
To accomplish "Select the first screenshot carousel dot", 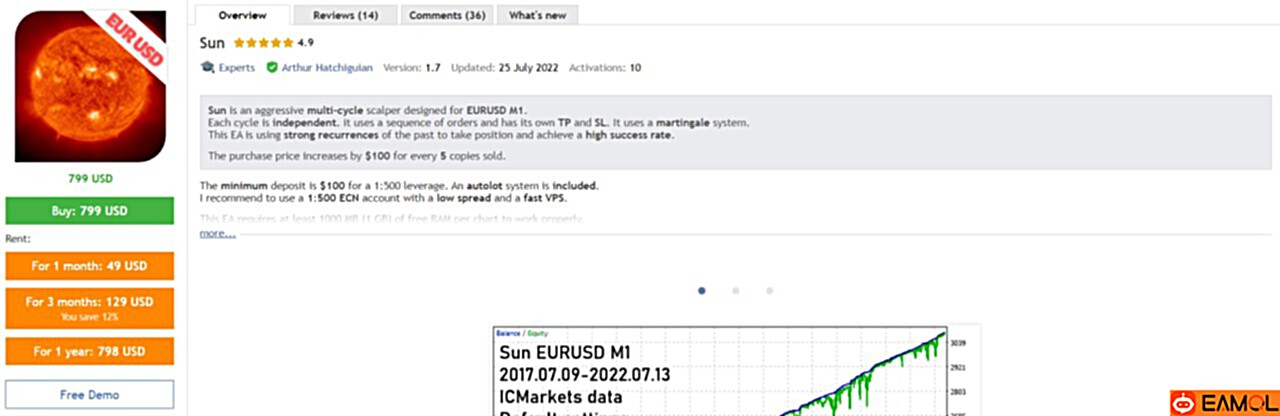I will coord(702,291).
